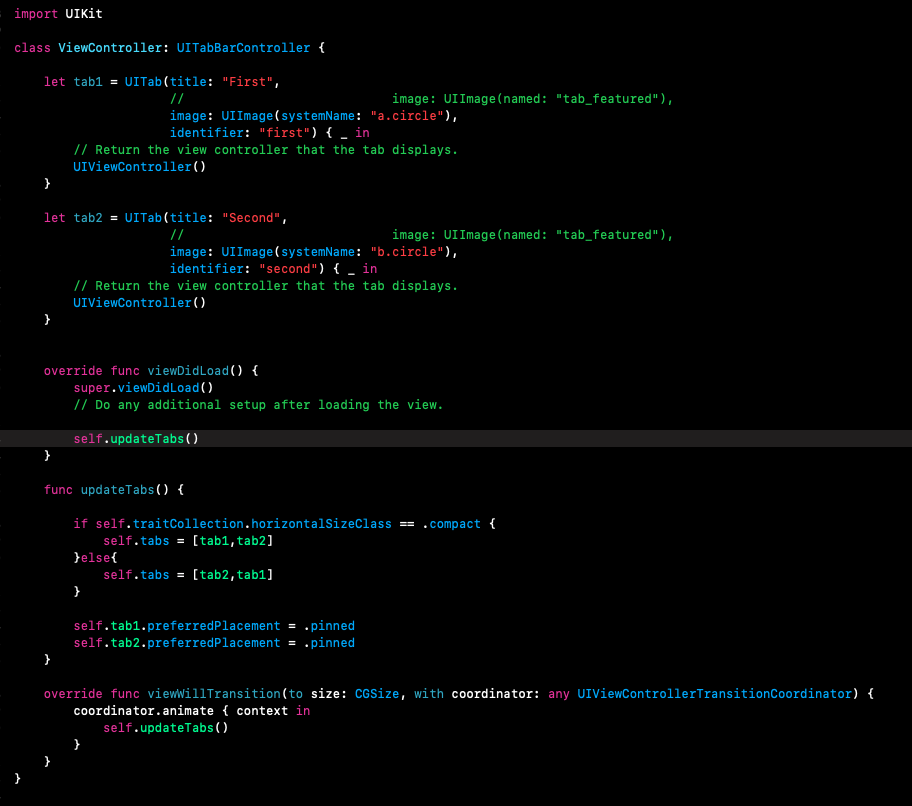
Task: Click the '}else{' line
Action: pyautogui.click(x=95, y=558)
